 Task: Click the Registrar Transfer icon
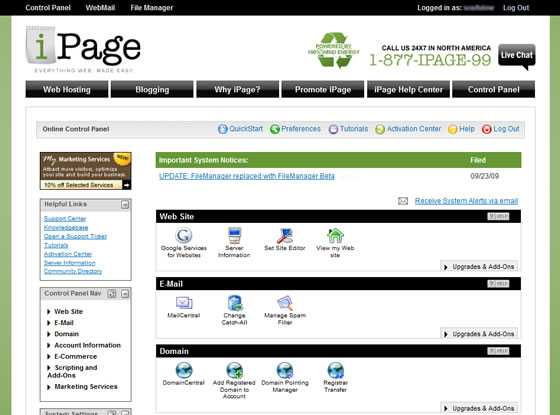click(336, 370)
